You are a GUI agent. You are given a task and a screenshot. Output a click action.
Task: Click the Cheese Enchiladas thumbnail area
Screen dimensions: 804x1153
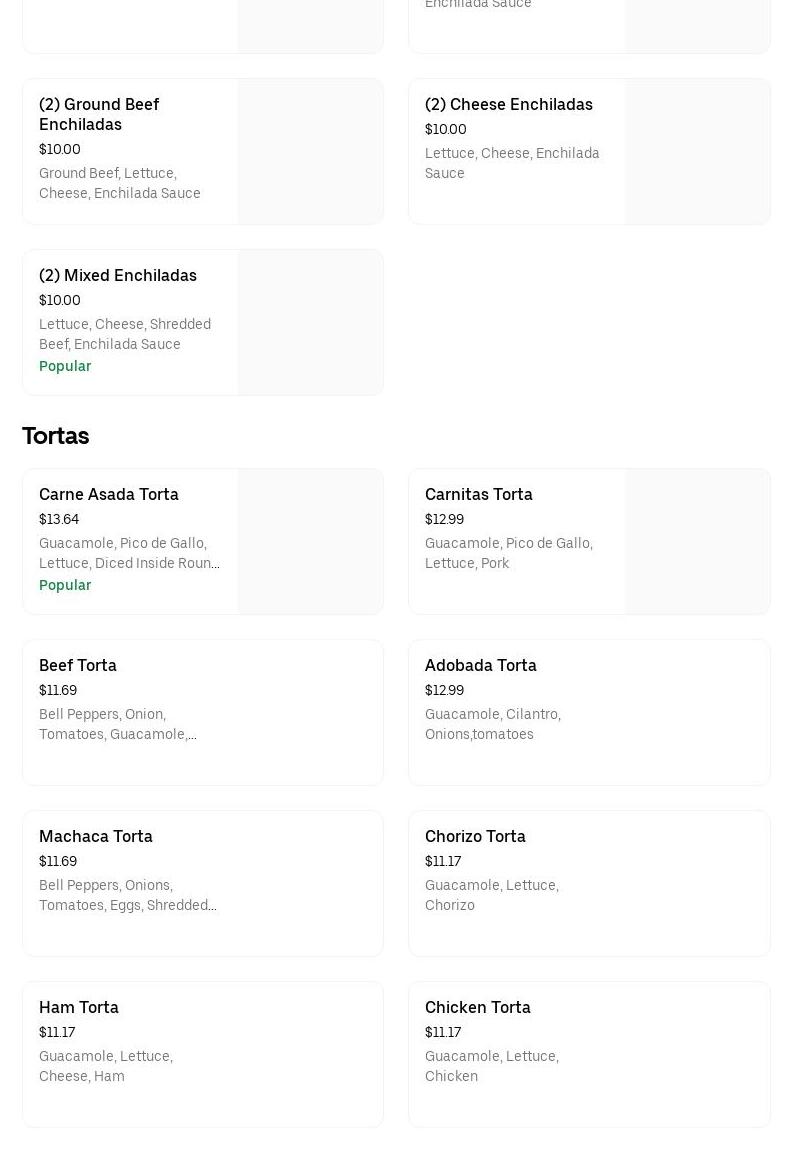click(x=697, y=152)
